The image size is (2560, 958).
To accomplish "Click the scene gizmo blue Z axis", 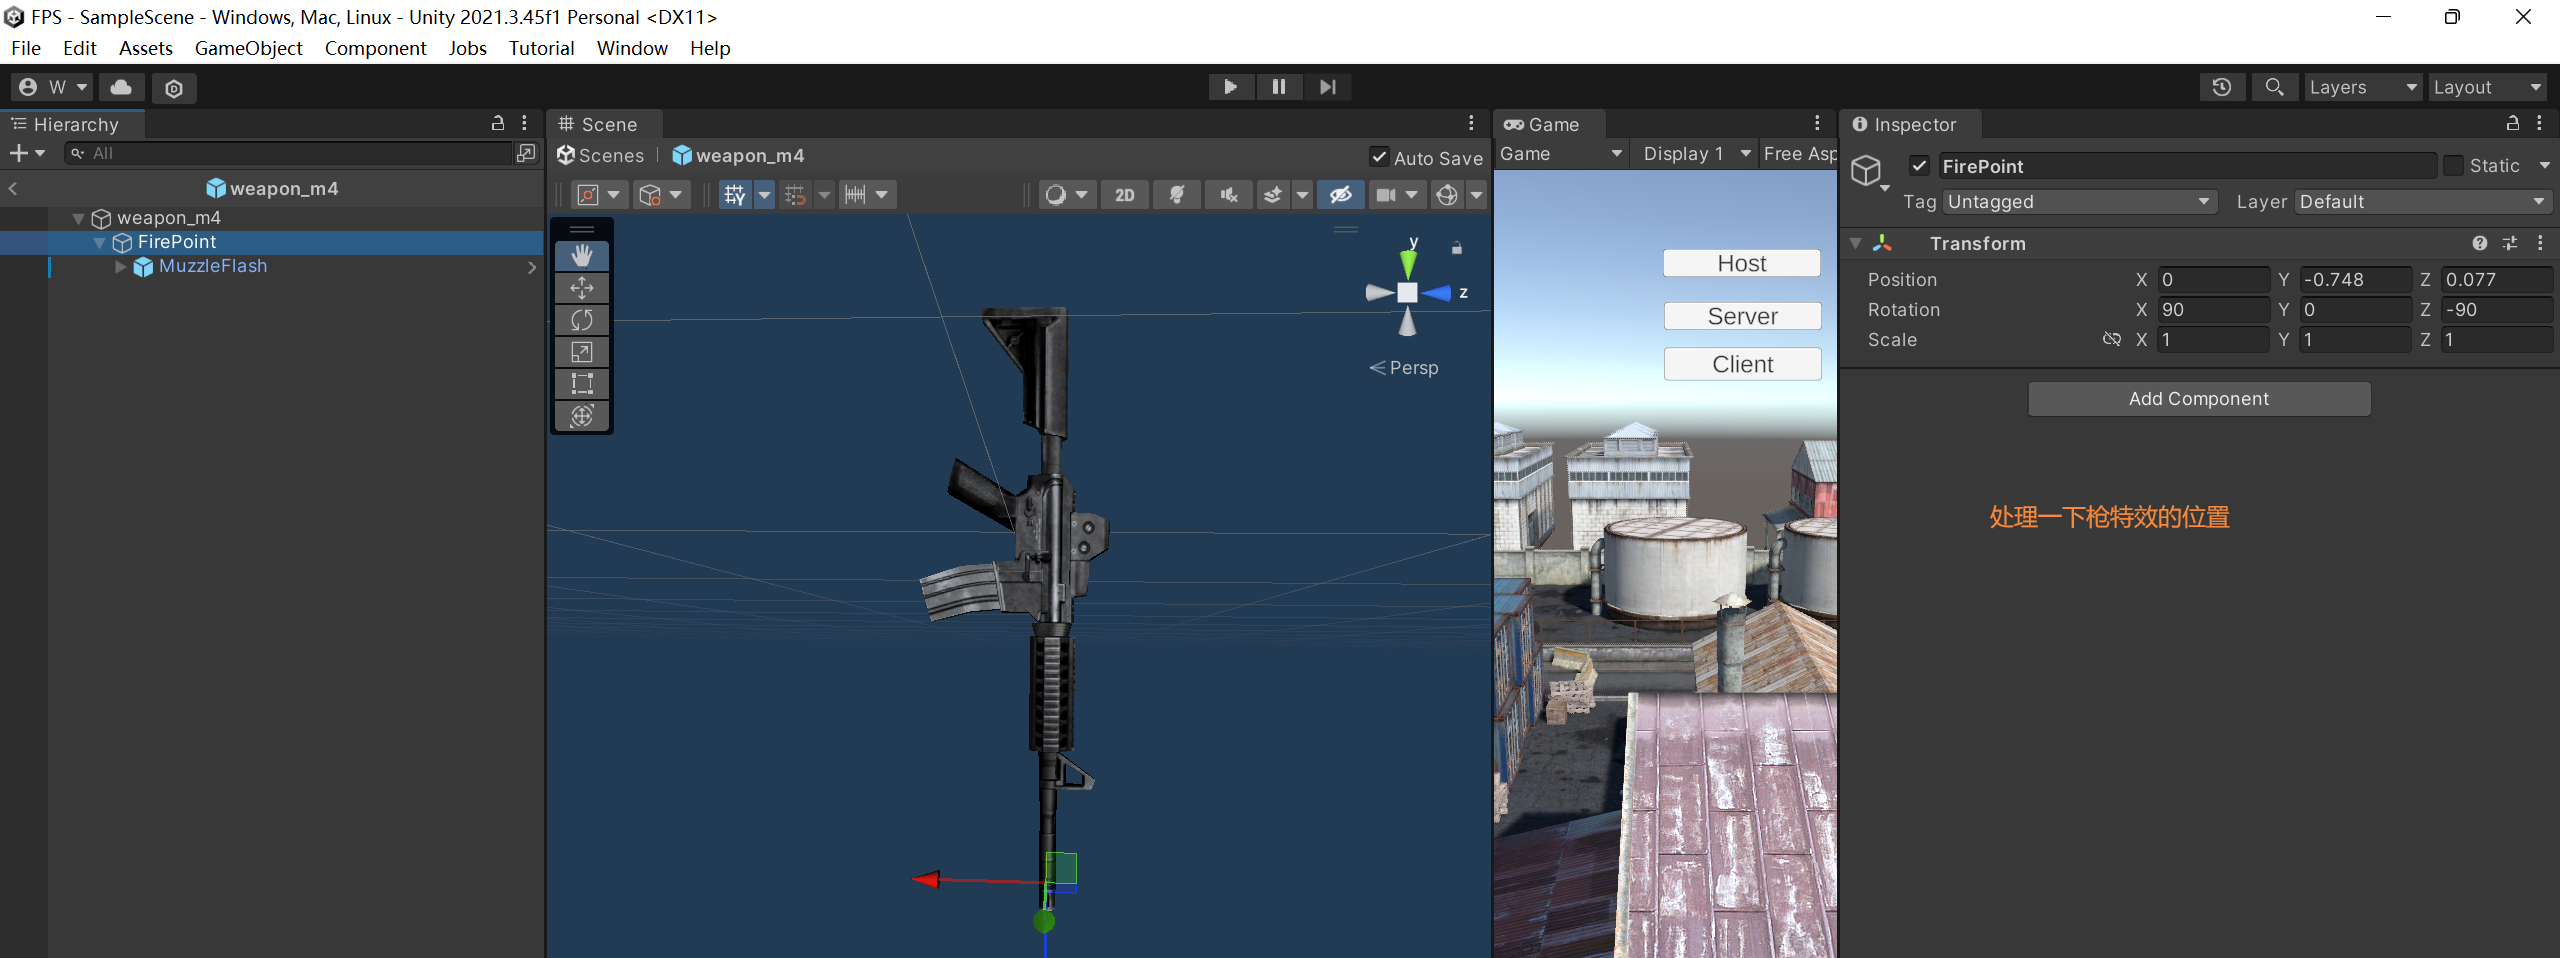I will coord(1437,293).
